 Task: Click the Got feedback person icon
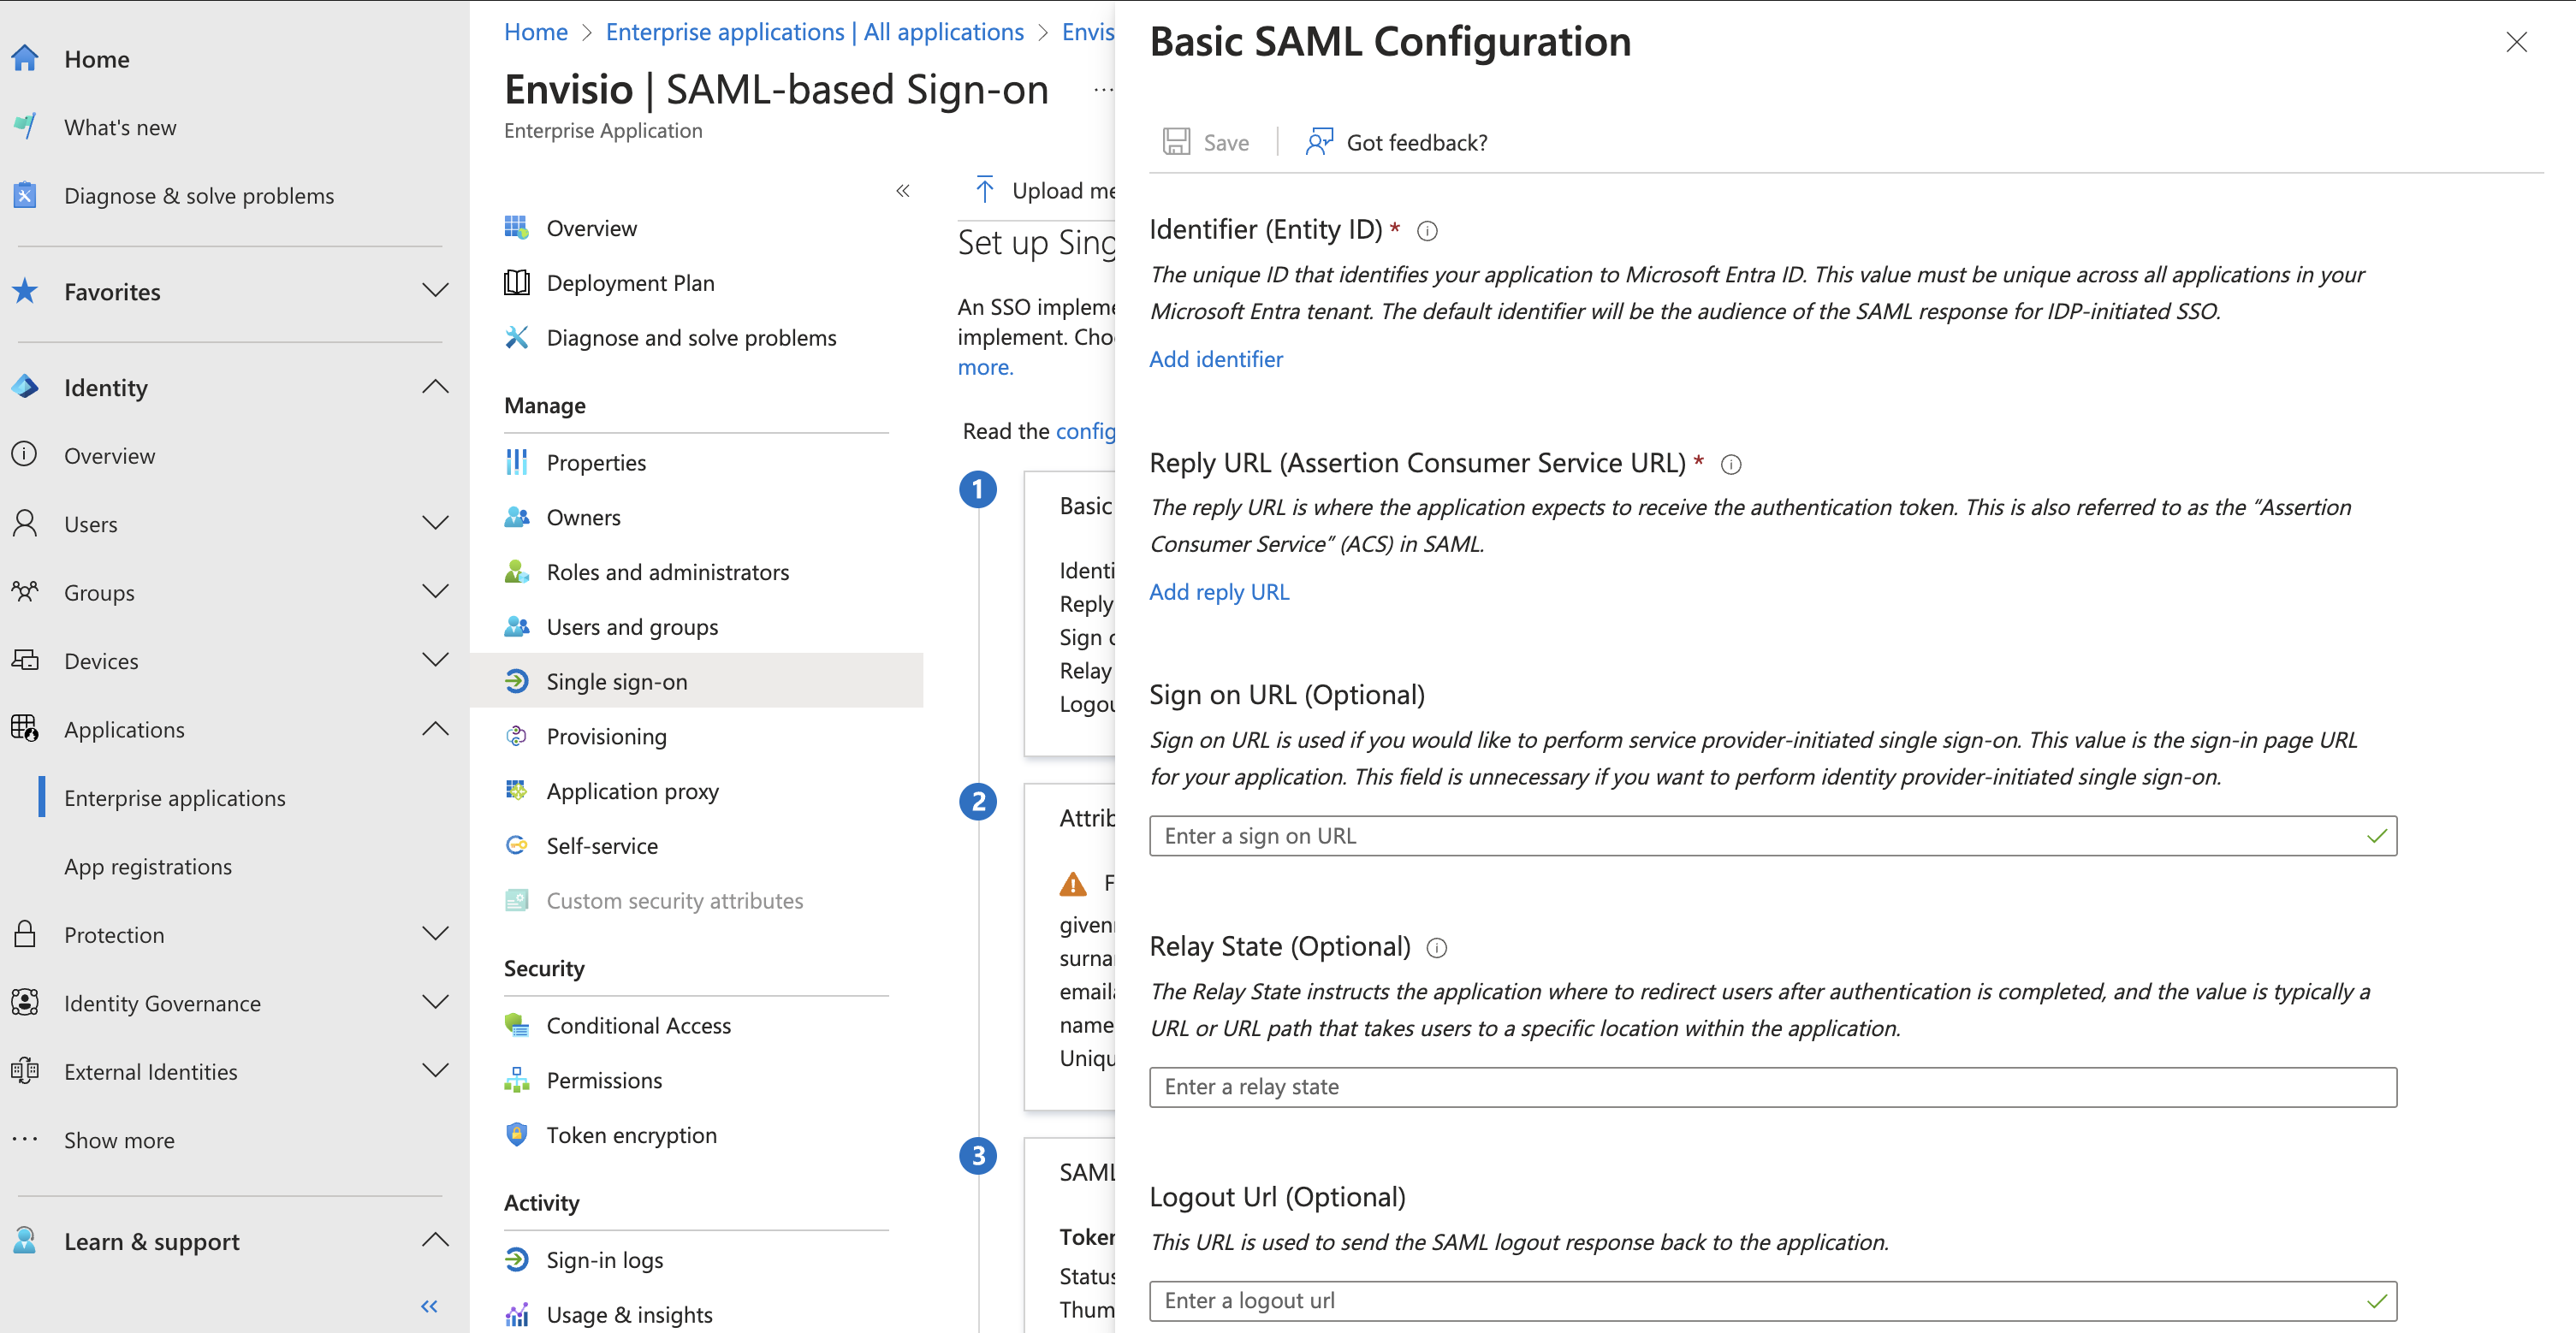[x=1319, y=142]
